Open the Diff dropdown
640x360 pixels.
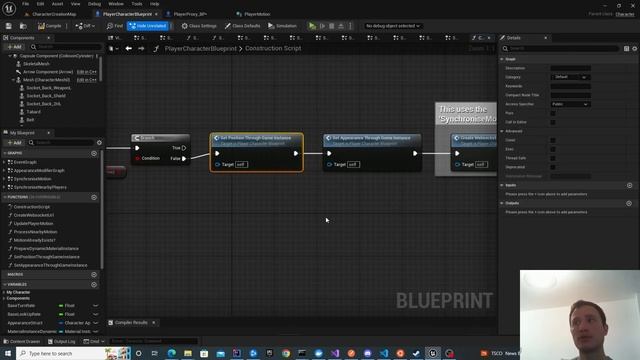85,26
